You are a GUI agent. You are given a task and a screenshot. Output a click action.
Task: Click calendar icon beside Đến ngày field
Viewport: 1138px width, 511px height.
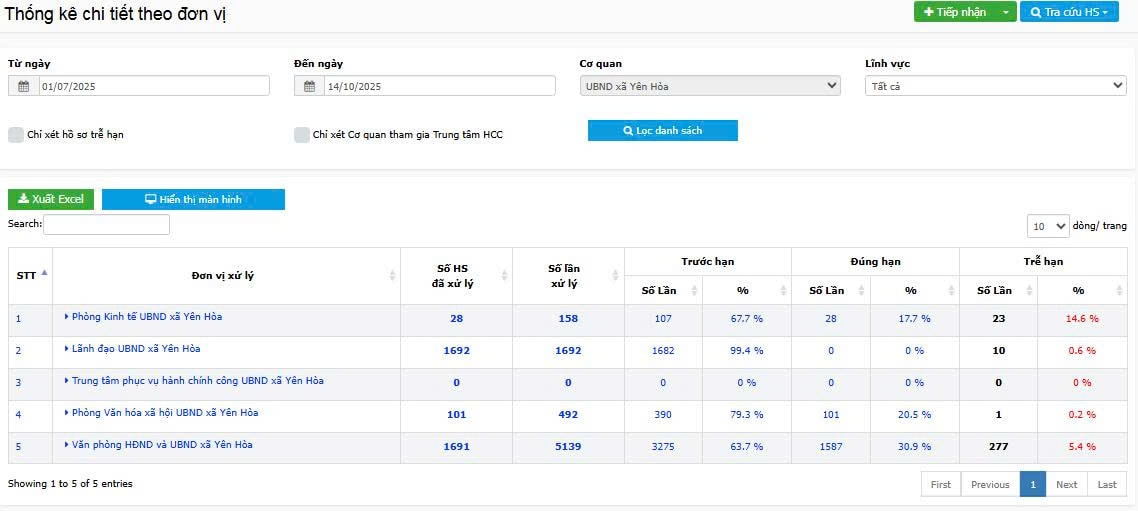pos(310,87)
